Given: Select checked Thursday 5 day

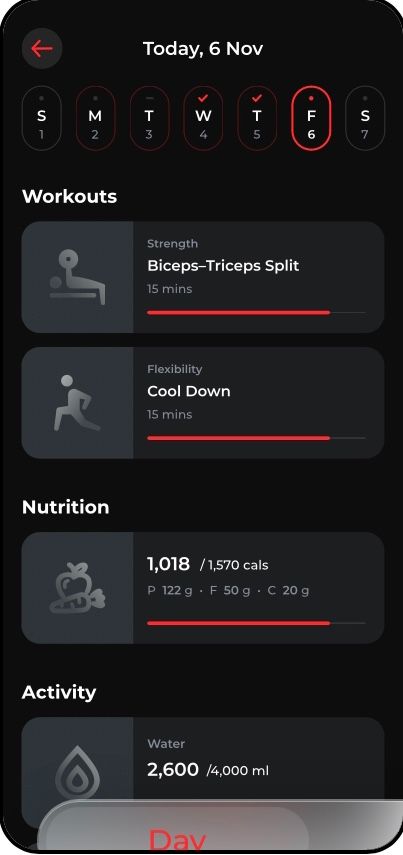Looking at the screenshot, I should [x=257, y=118].
